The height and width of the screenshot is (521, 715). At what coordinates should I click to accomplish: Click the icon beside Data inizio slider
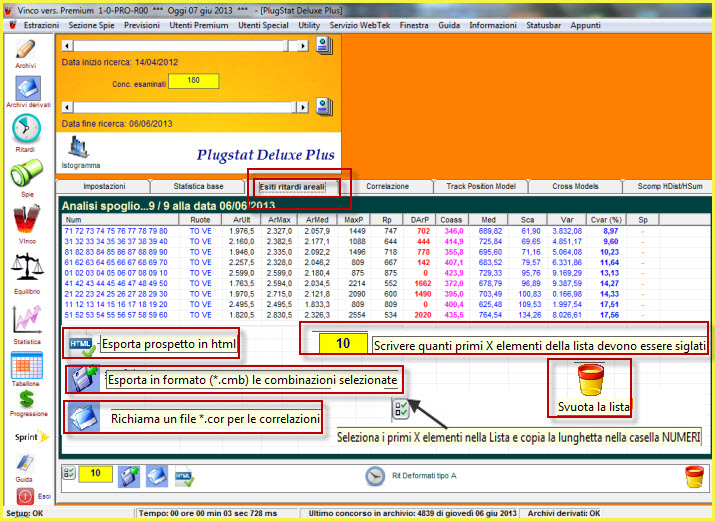click(324, 46)
